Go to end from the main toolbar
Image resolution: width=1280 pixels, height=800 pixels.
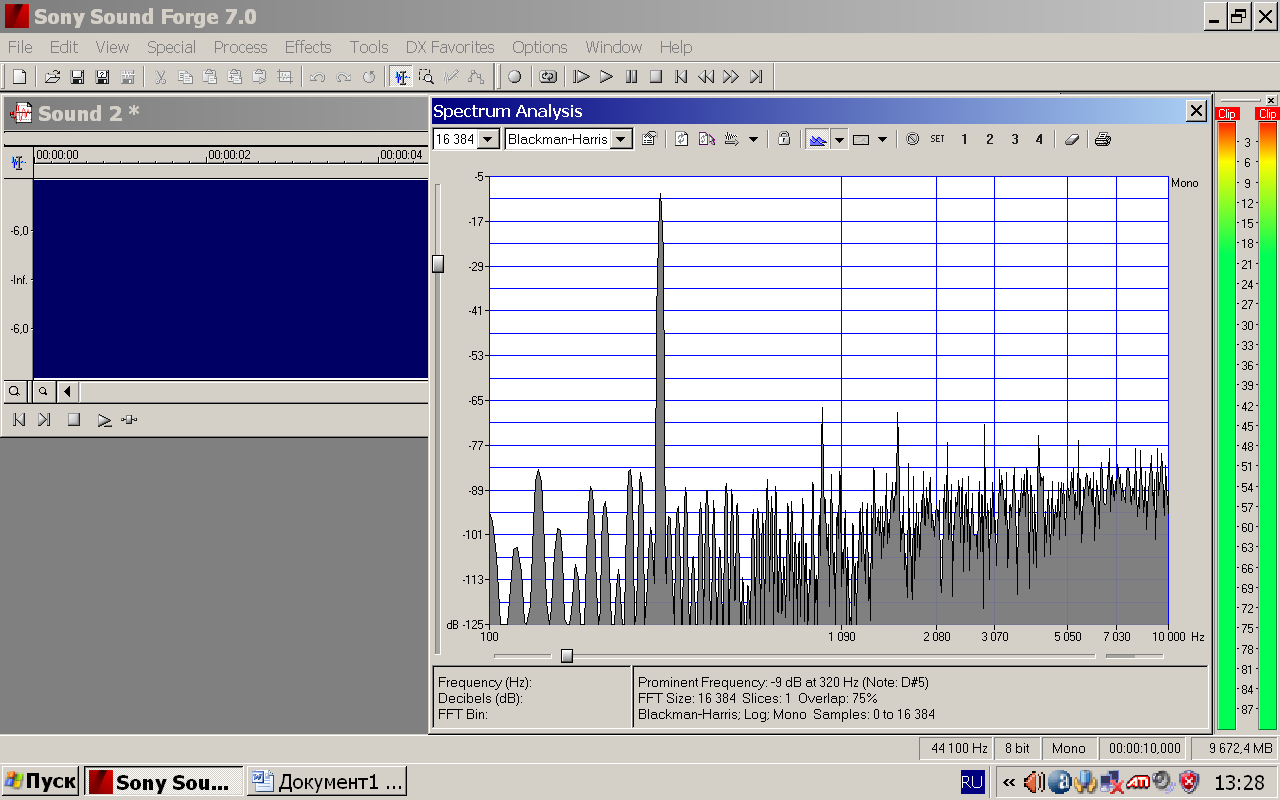(x=756, y=77)
